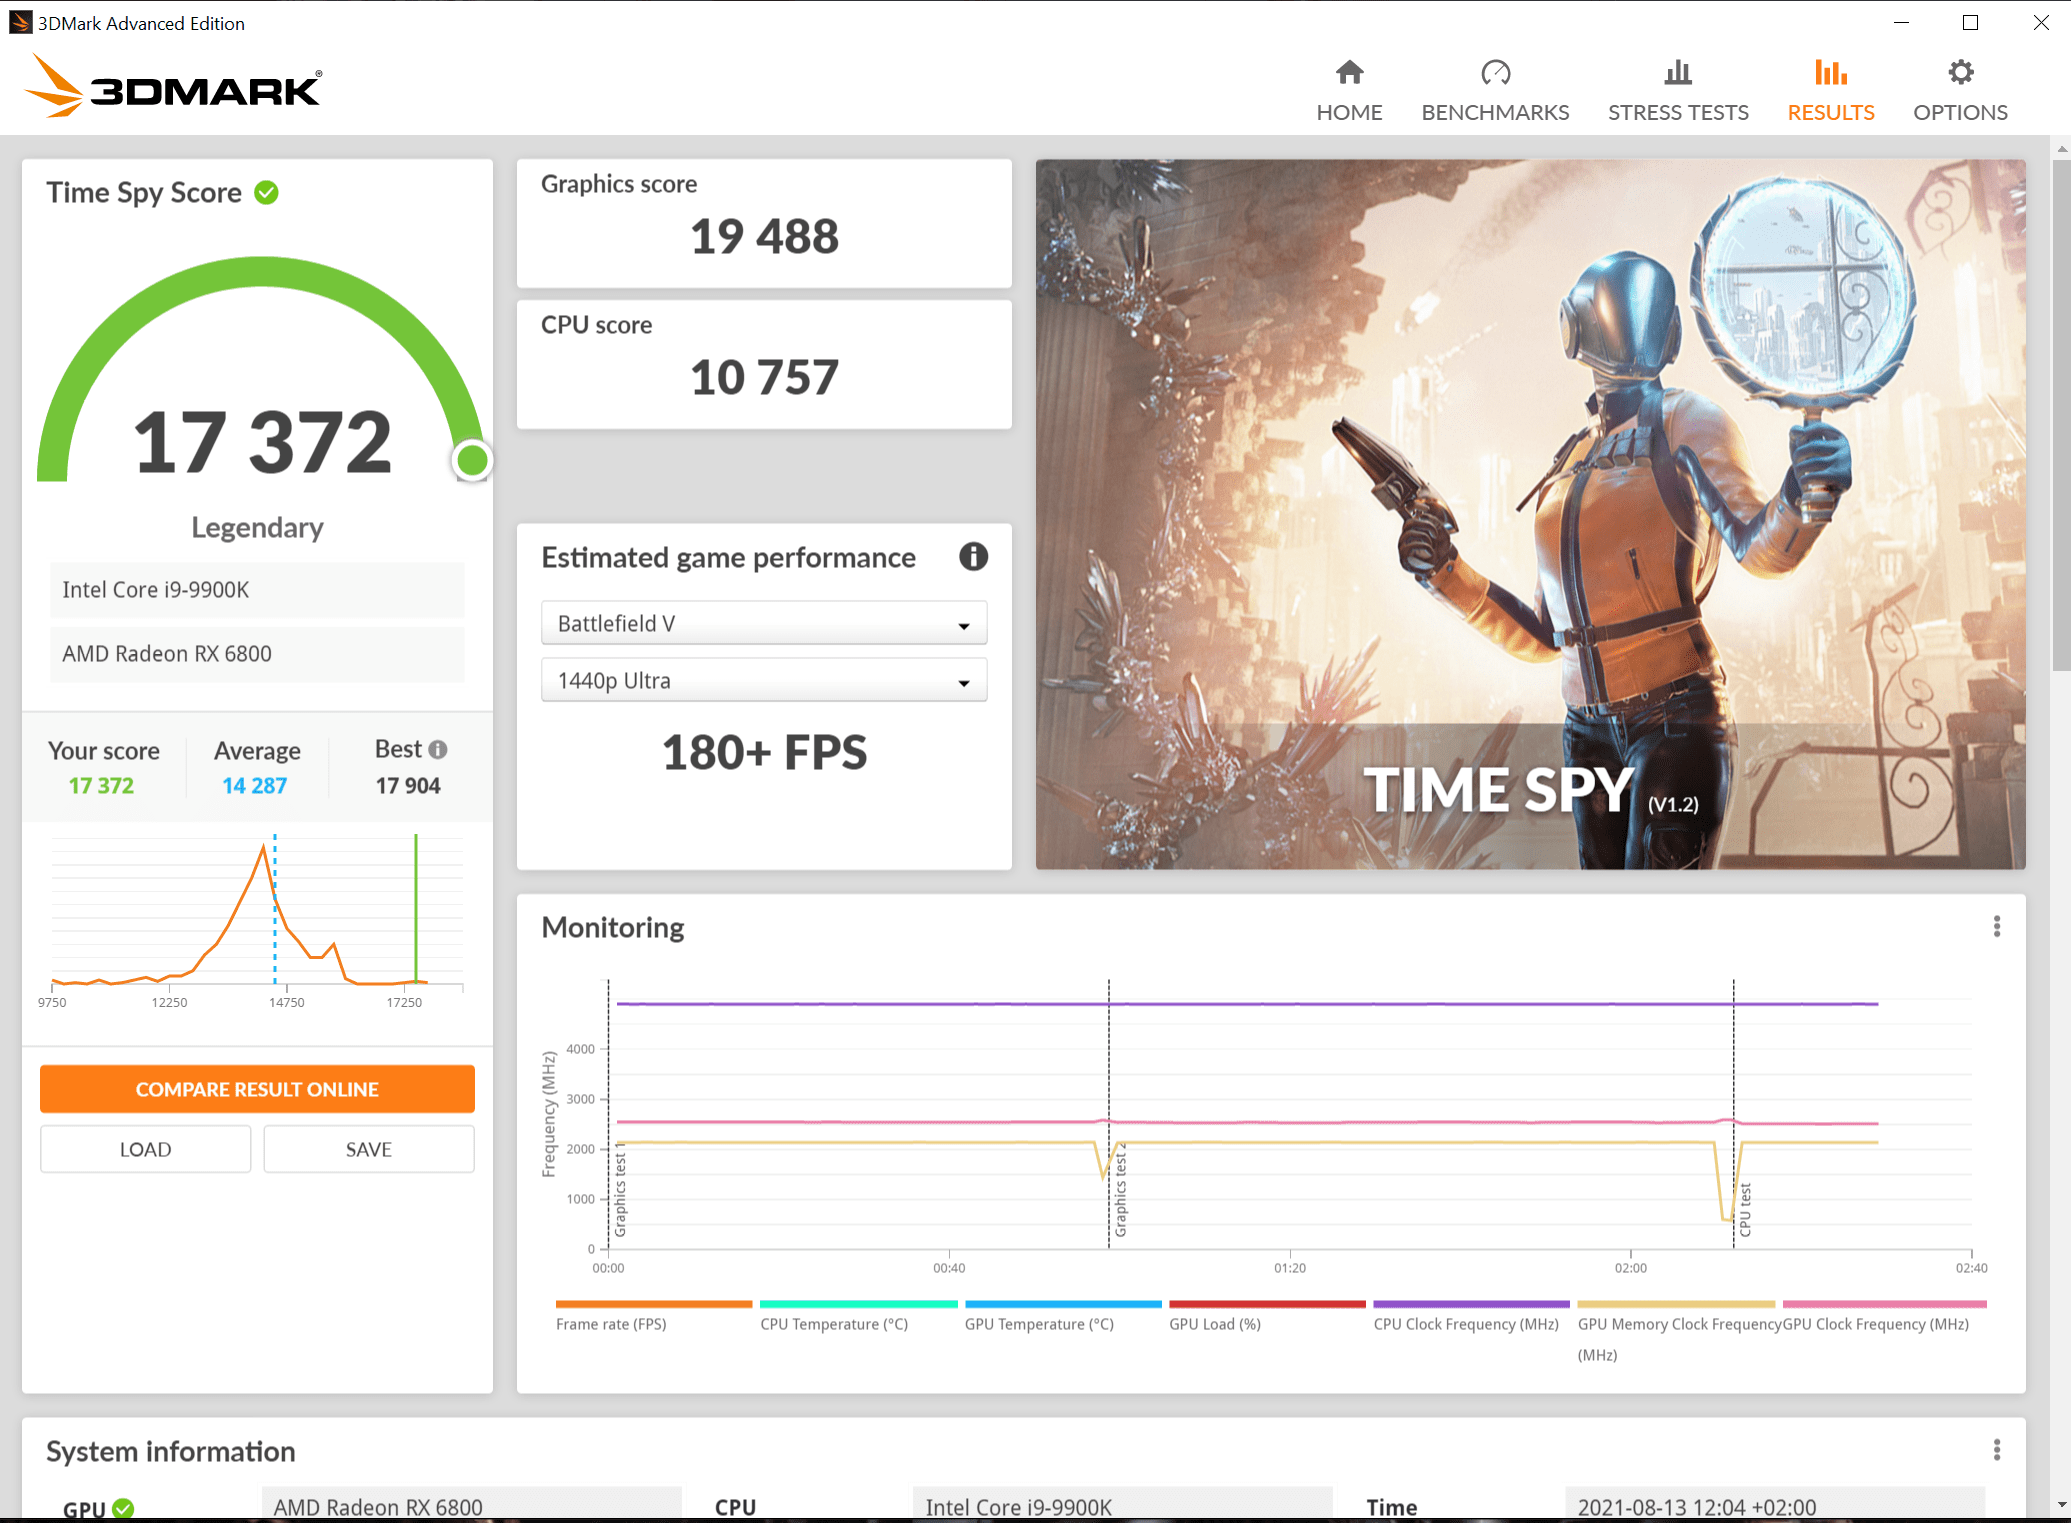Toggle GPU Load (%) legend series
Image resolution: width=2071 pixels, height=1523 pixels.
pyautogui.click(x=1214, y=1323)
